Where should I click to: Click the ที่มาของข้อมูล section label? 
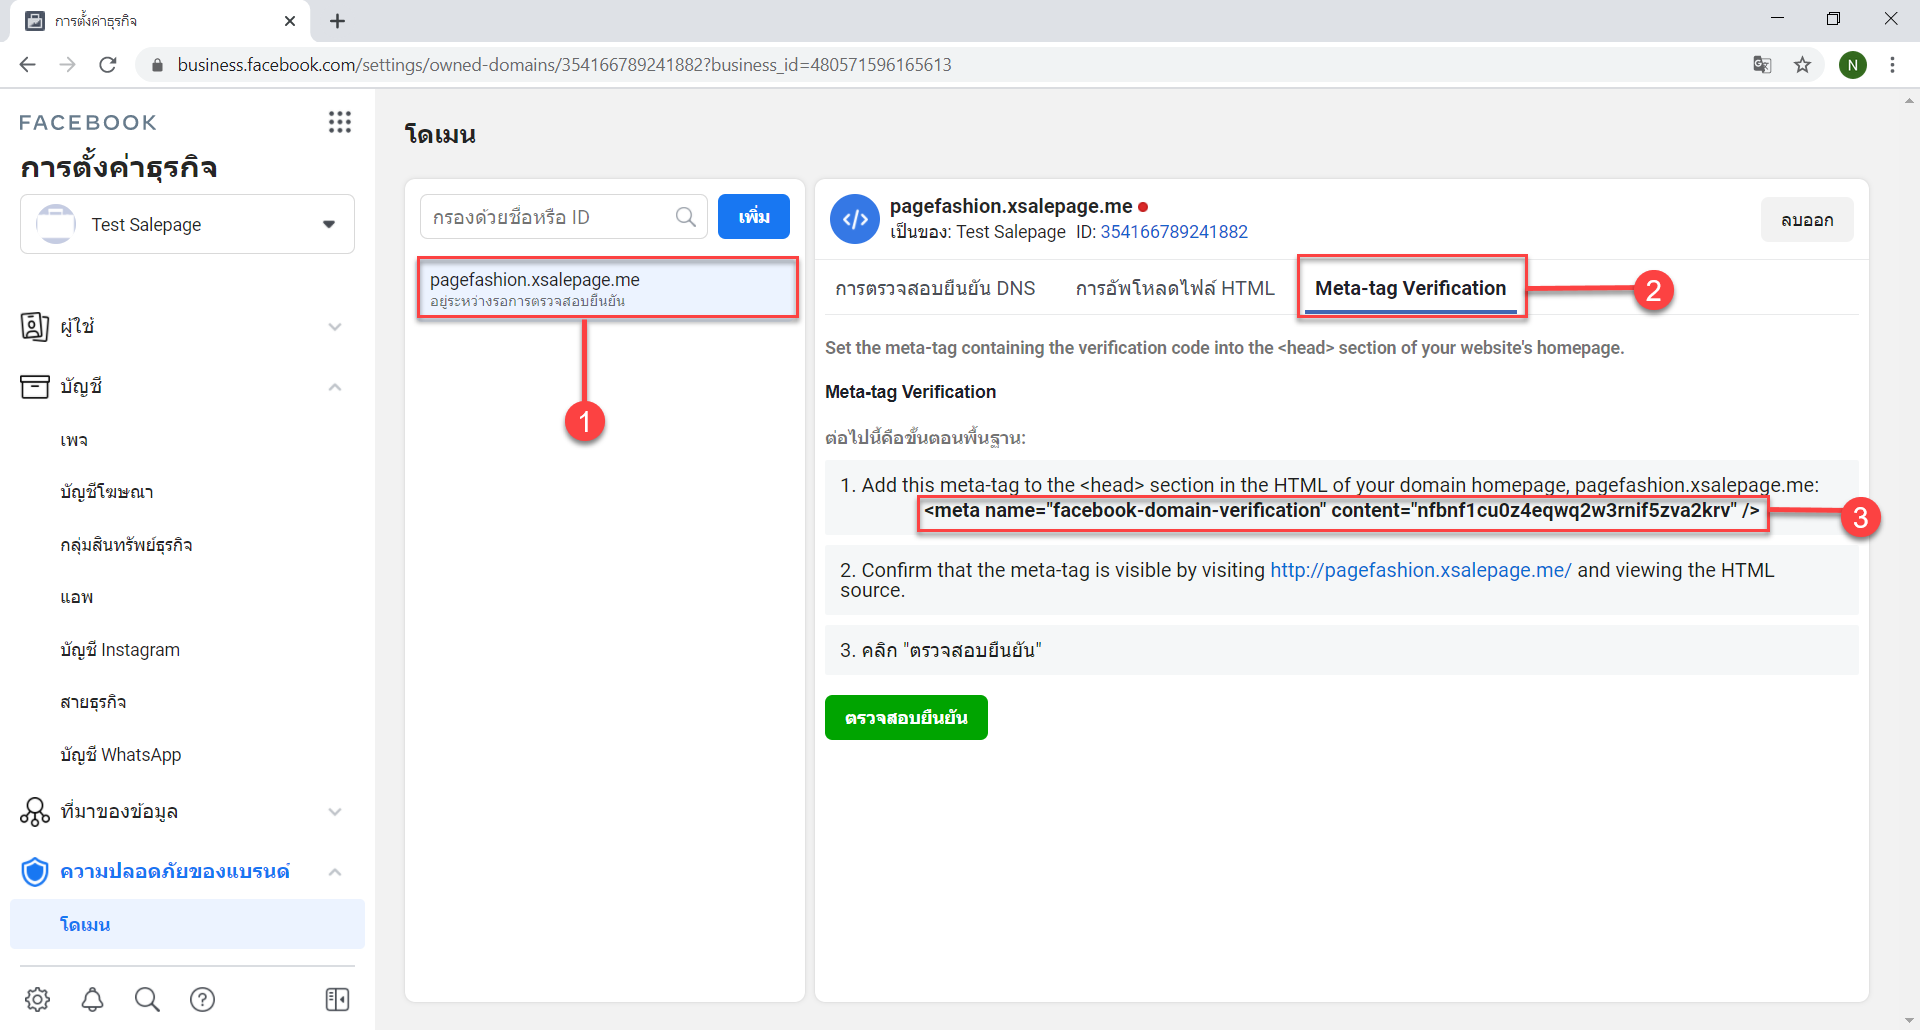pos(119,811)
